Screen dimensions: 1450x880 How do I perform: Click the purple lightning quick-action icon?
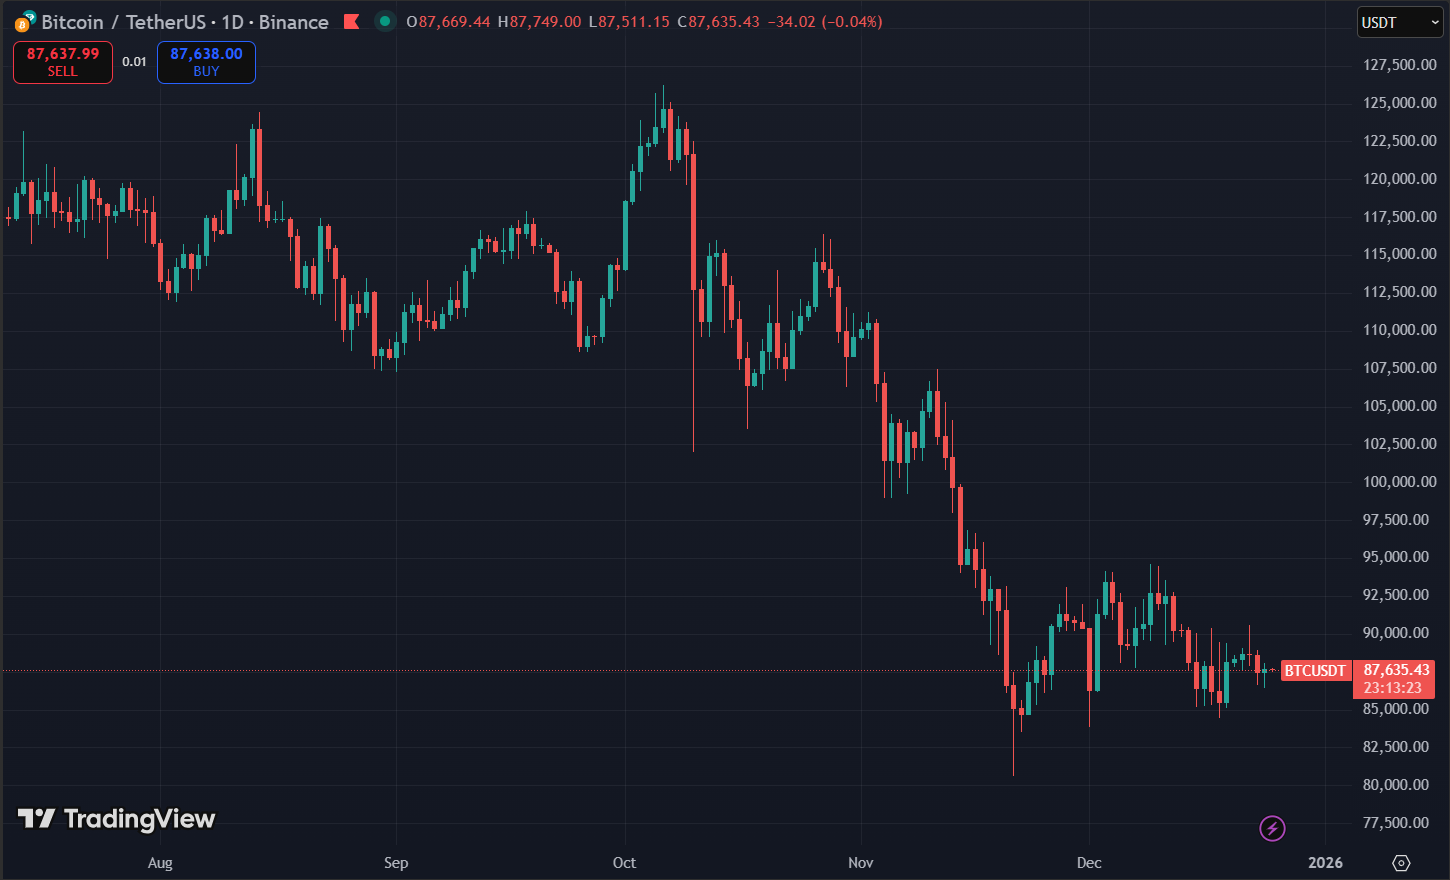pos(1271,828)
